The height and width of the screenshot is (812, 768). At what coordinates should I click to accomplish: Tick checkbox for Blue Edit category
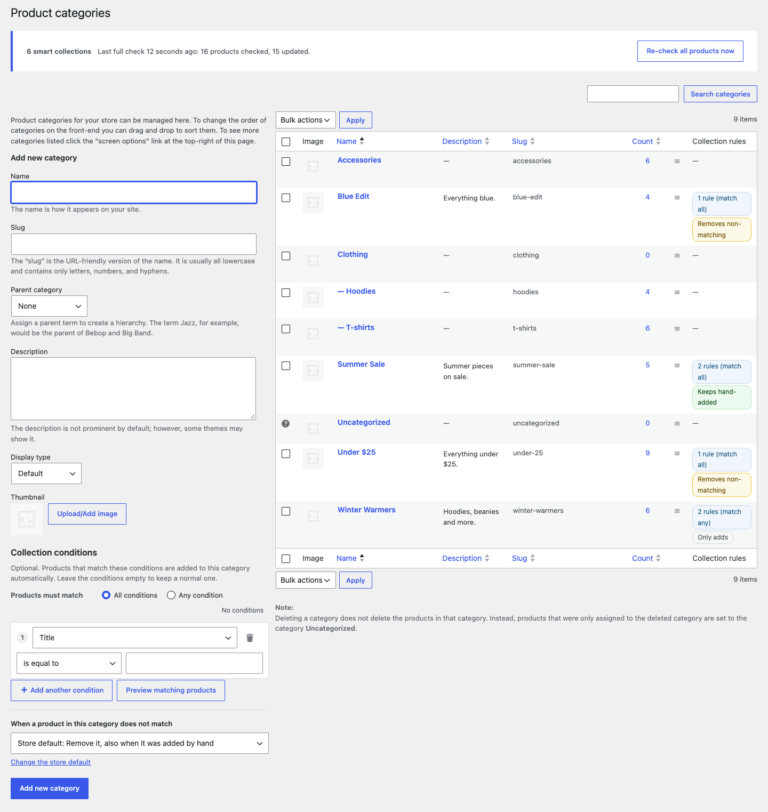(286, 198)
